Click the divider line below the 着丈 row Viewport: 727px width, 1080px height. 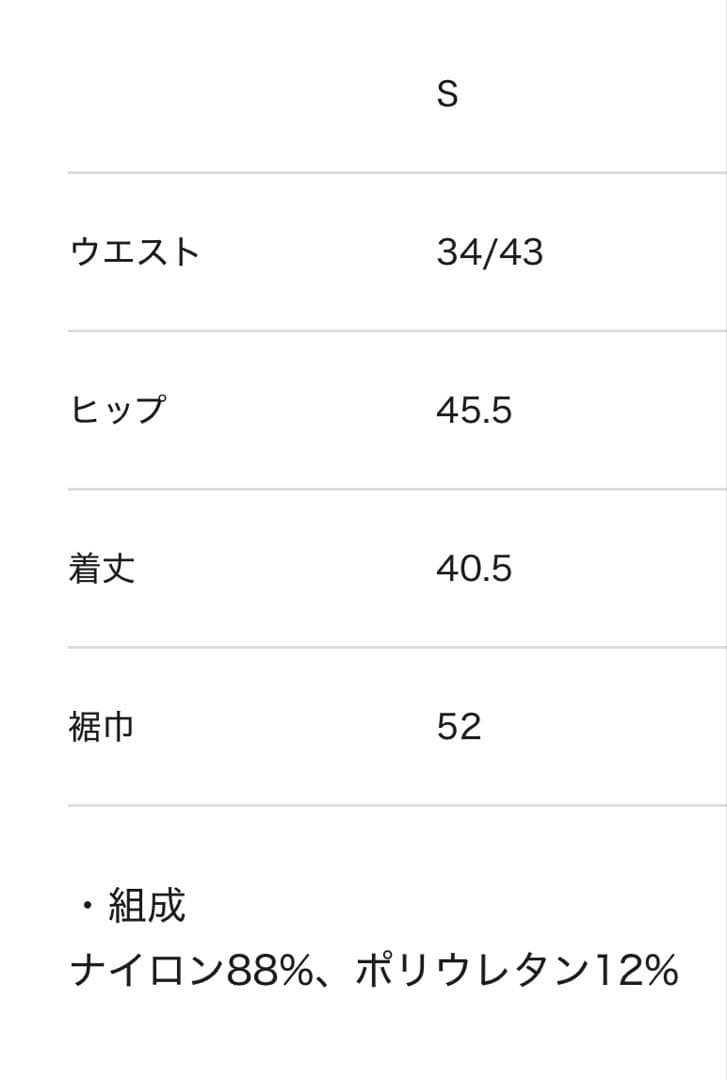[x=397, y=647]
